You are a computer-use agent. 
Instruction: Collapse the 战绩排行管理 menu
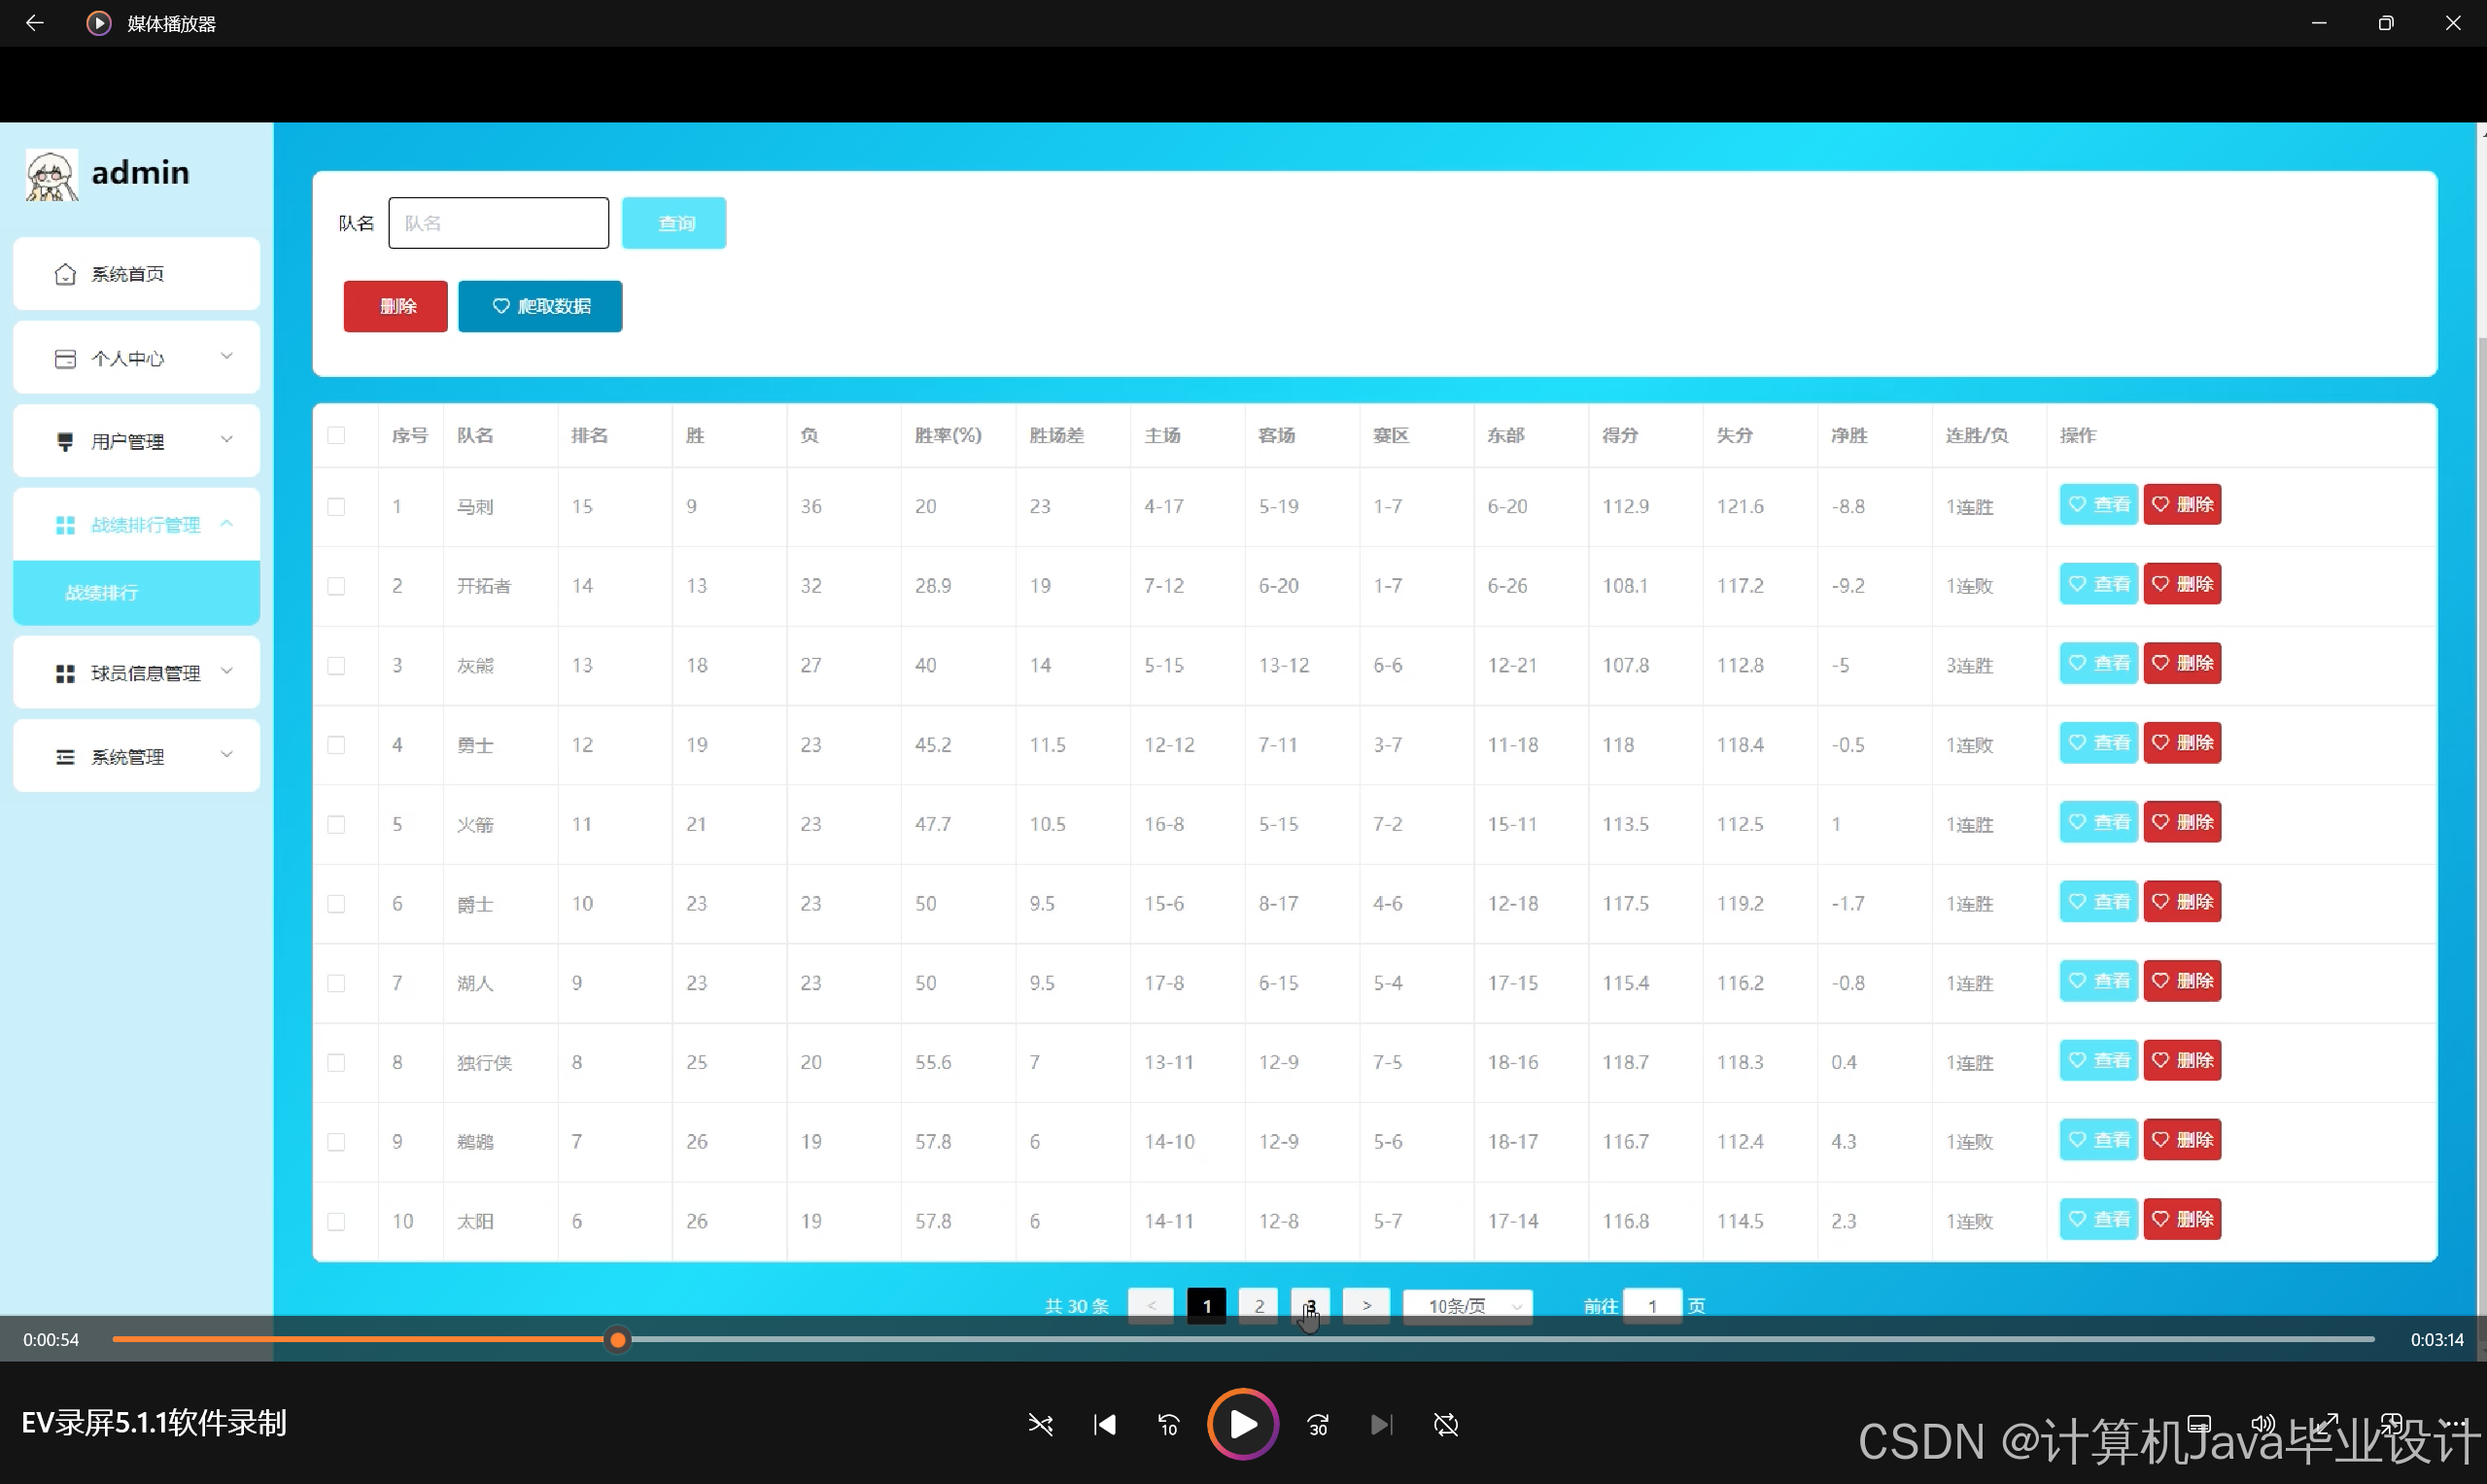click(136, 524)
